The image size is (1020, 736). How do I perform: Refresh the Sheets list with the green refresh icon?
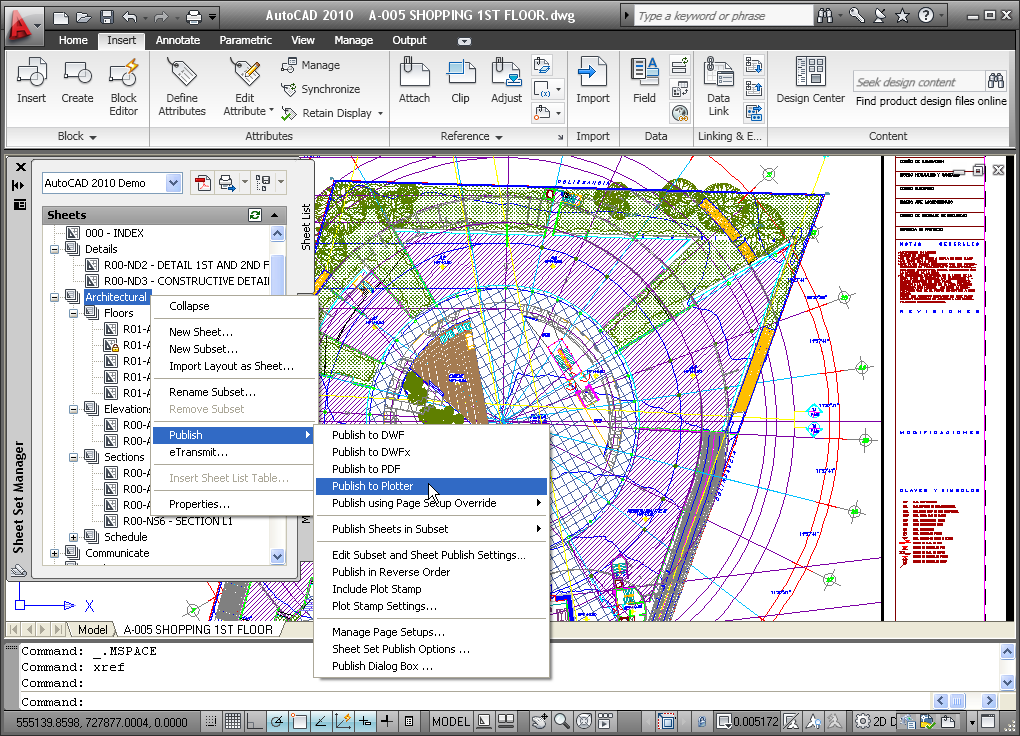pyautogui.click(x=255, y=215)
